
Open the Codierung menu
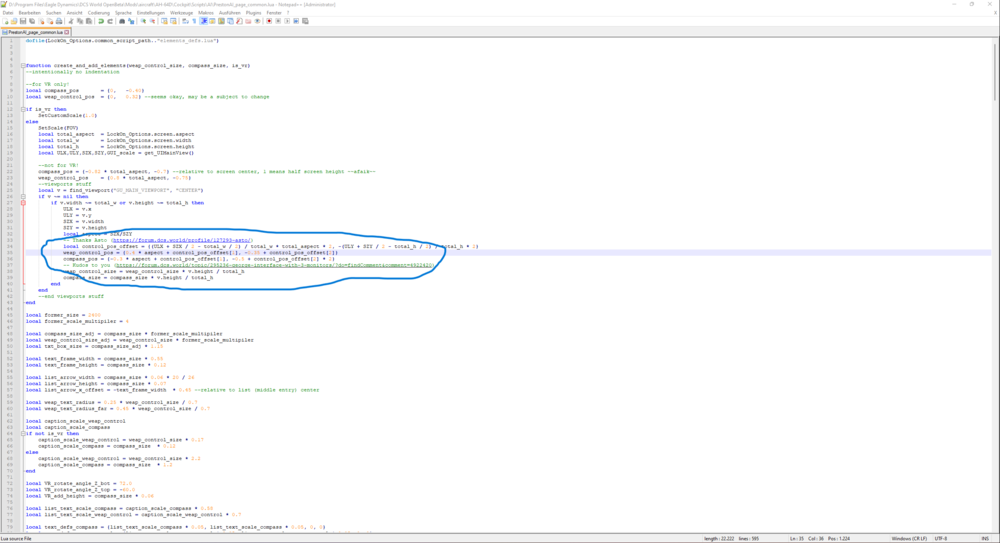click(99, 13)
